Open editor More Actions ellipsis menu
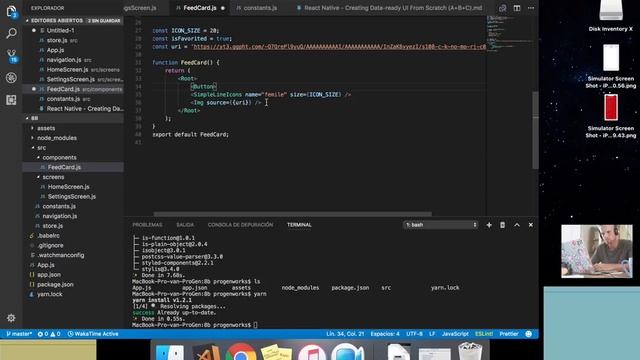Screen dimensions: 640x360 (x=531, y=8)
